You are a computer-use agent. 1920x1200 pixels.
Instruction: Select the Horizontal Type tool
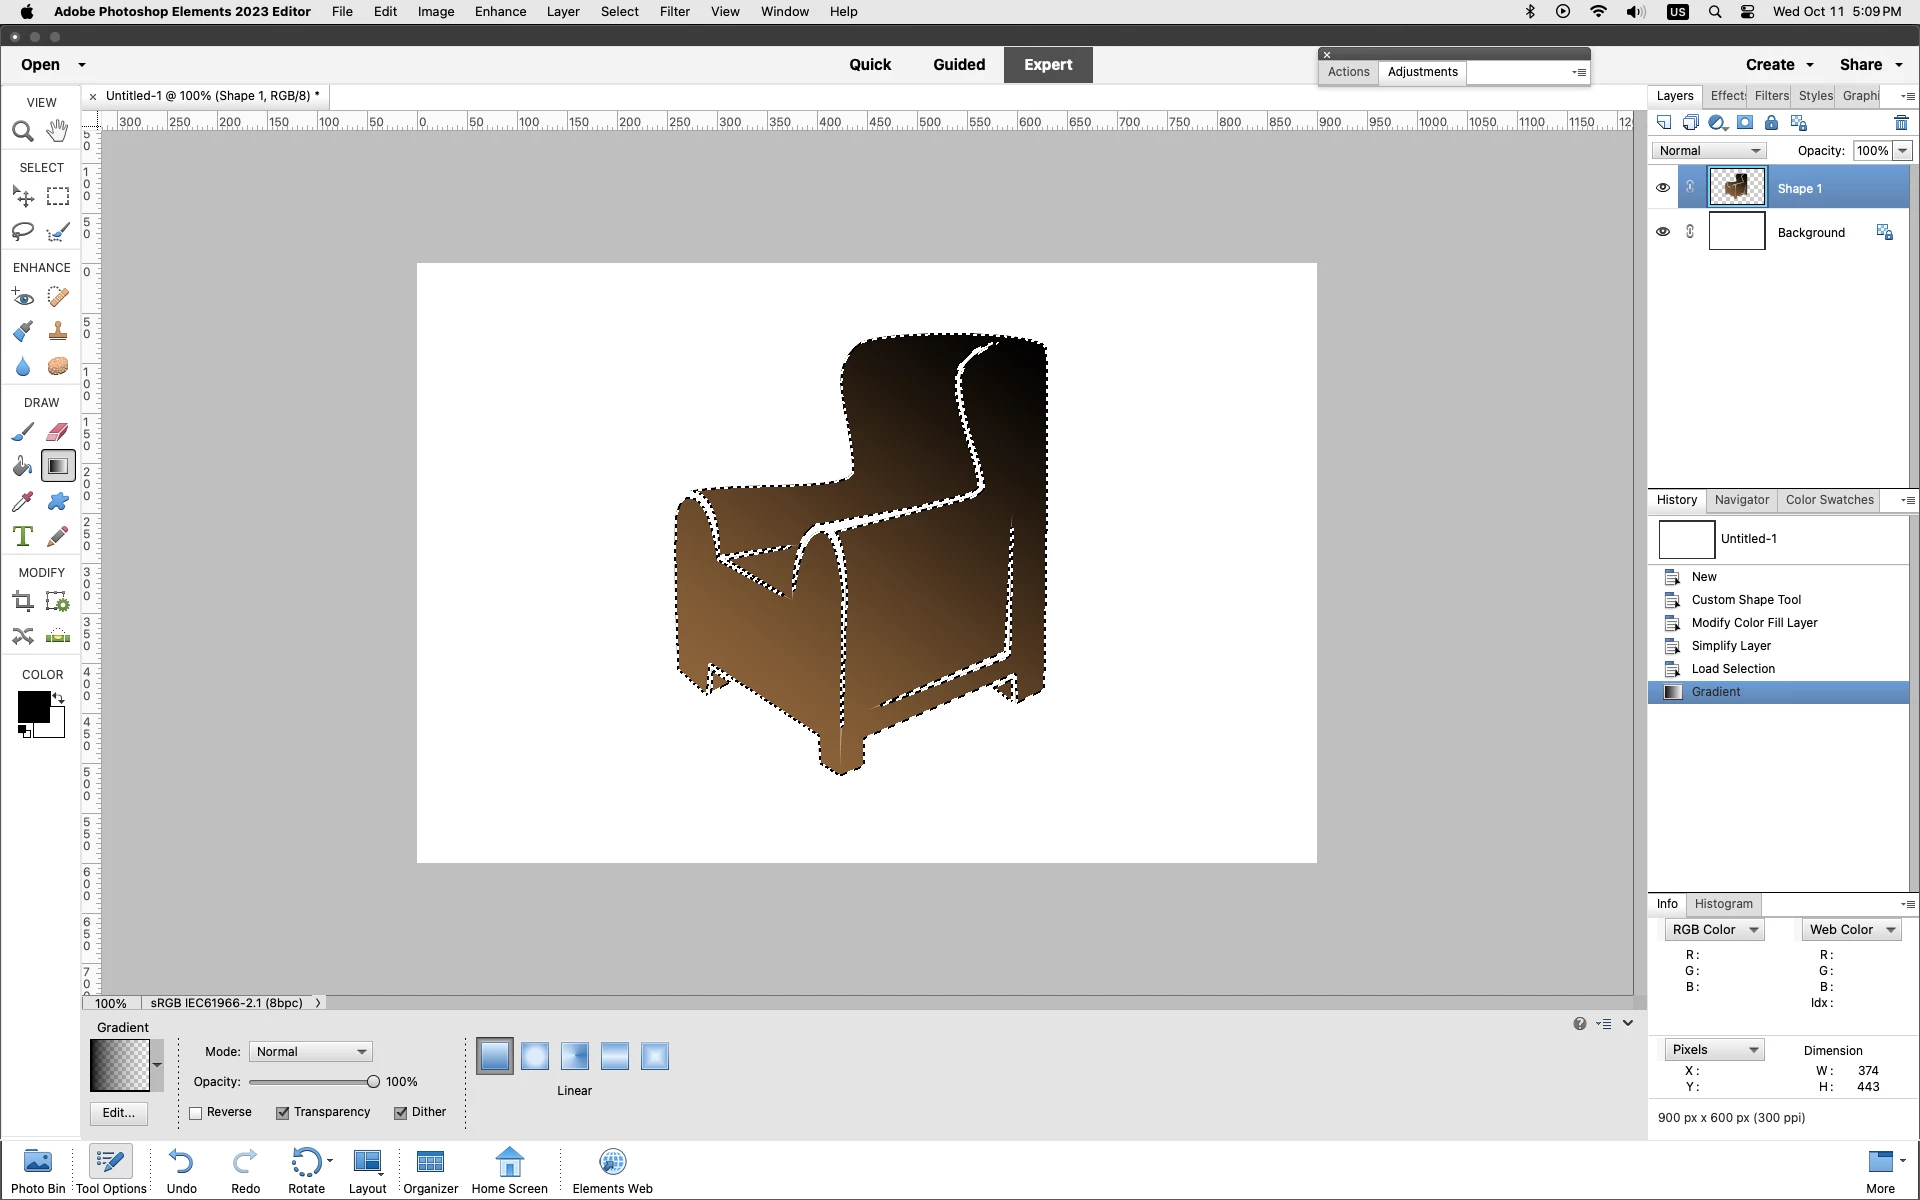23,537
